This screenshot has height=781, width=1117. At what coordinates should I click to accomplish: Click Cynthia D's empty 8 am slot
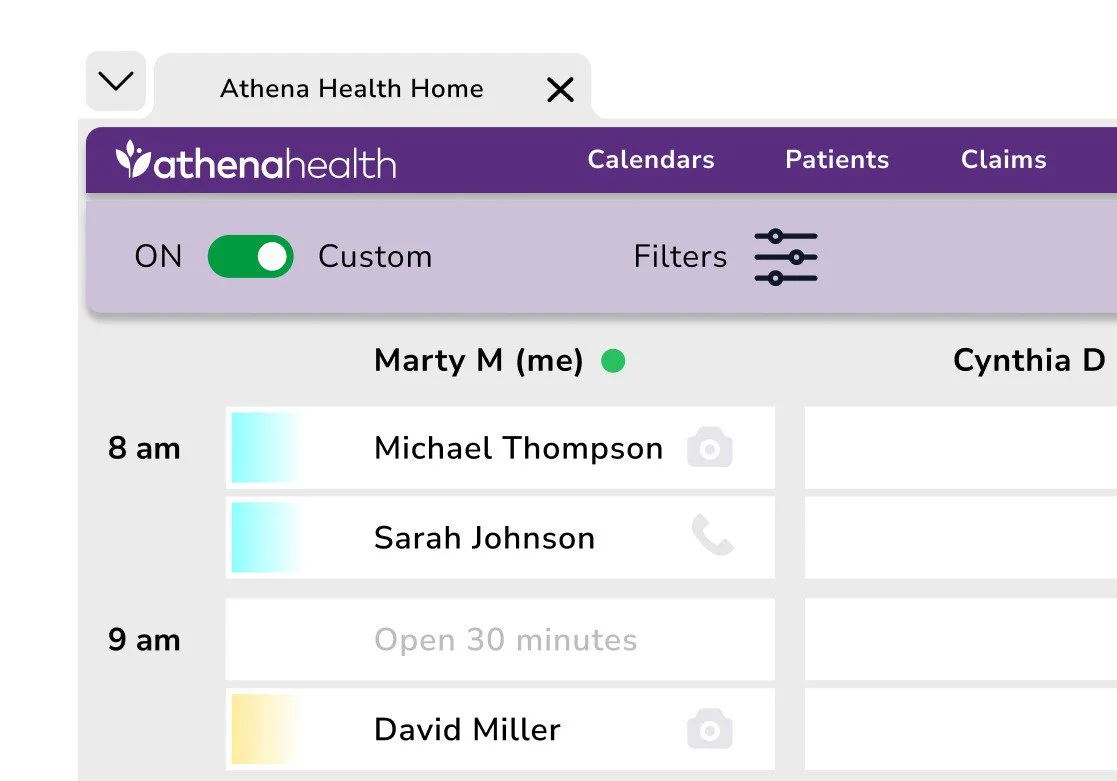pos(960,448)
